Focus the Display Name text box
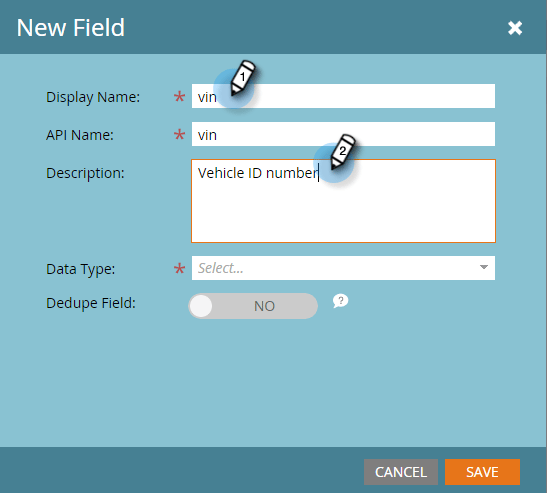Screen dimensions: 547x493 [343, 96]
